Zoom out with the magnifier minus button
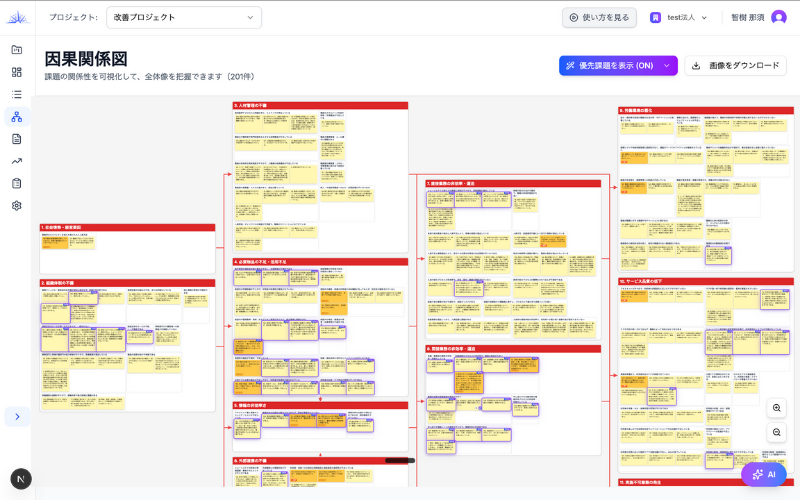The image size is (800, 500). pyautogui.click(x=777, y=433)
